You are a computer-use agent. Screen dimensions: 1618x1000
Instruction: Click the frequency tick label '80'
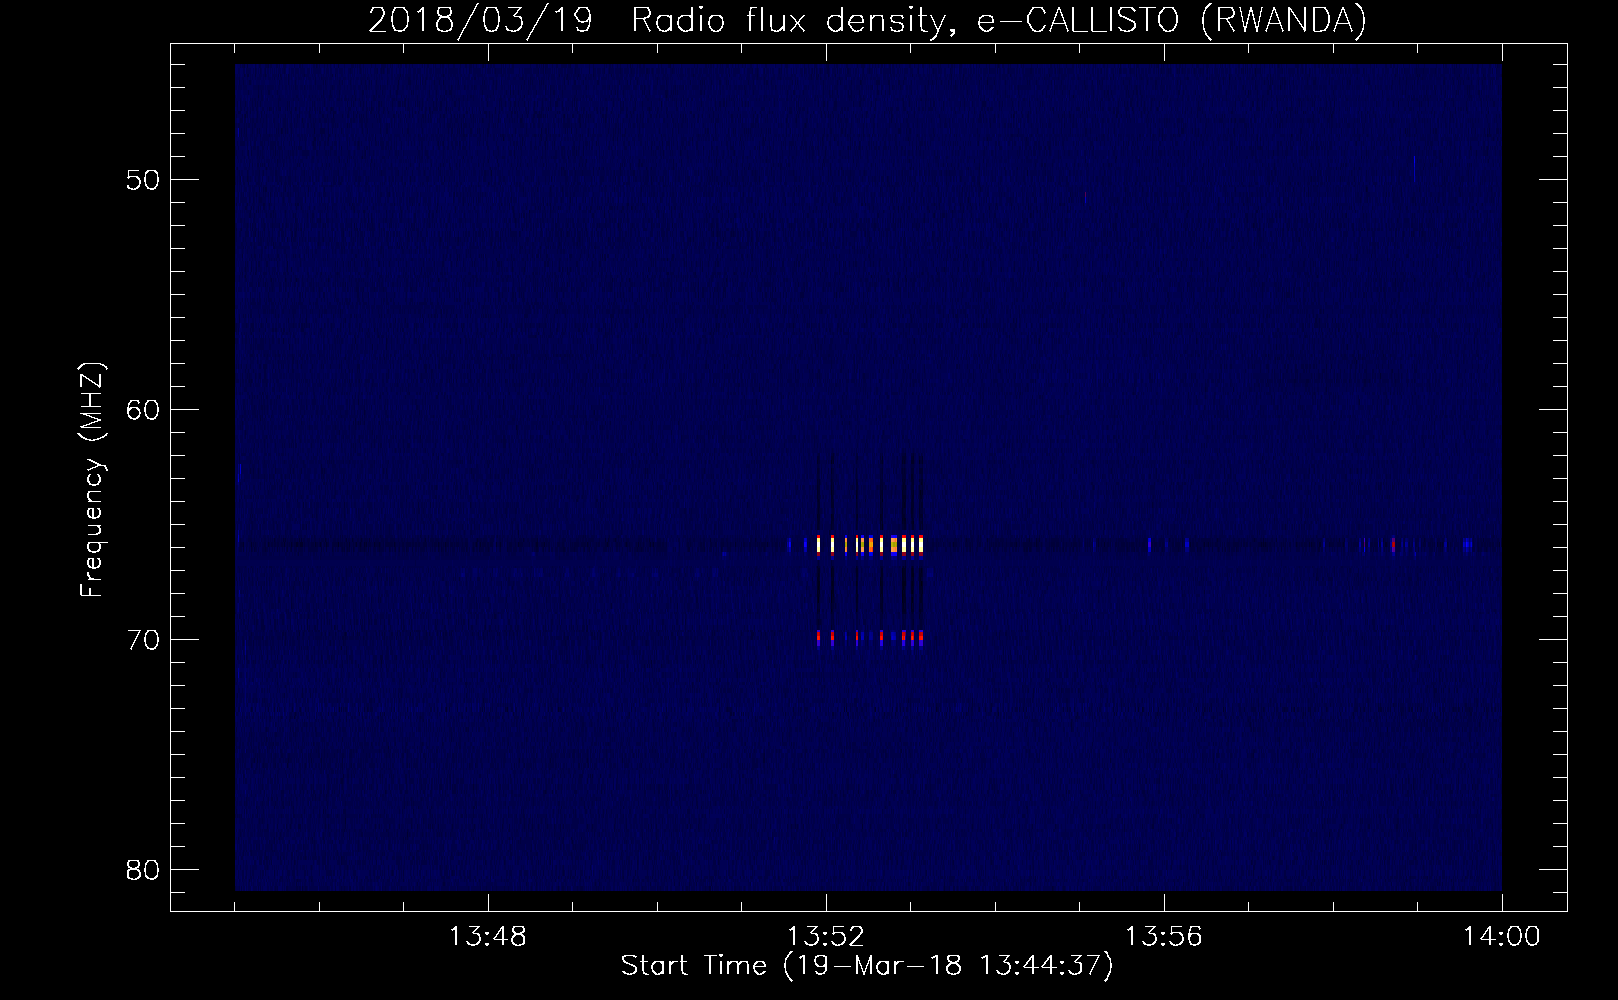pos(143,870)
